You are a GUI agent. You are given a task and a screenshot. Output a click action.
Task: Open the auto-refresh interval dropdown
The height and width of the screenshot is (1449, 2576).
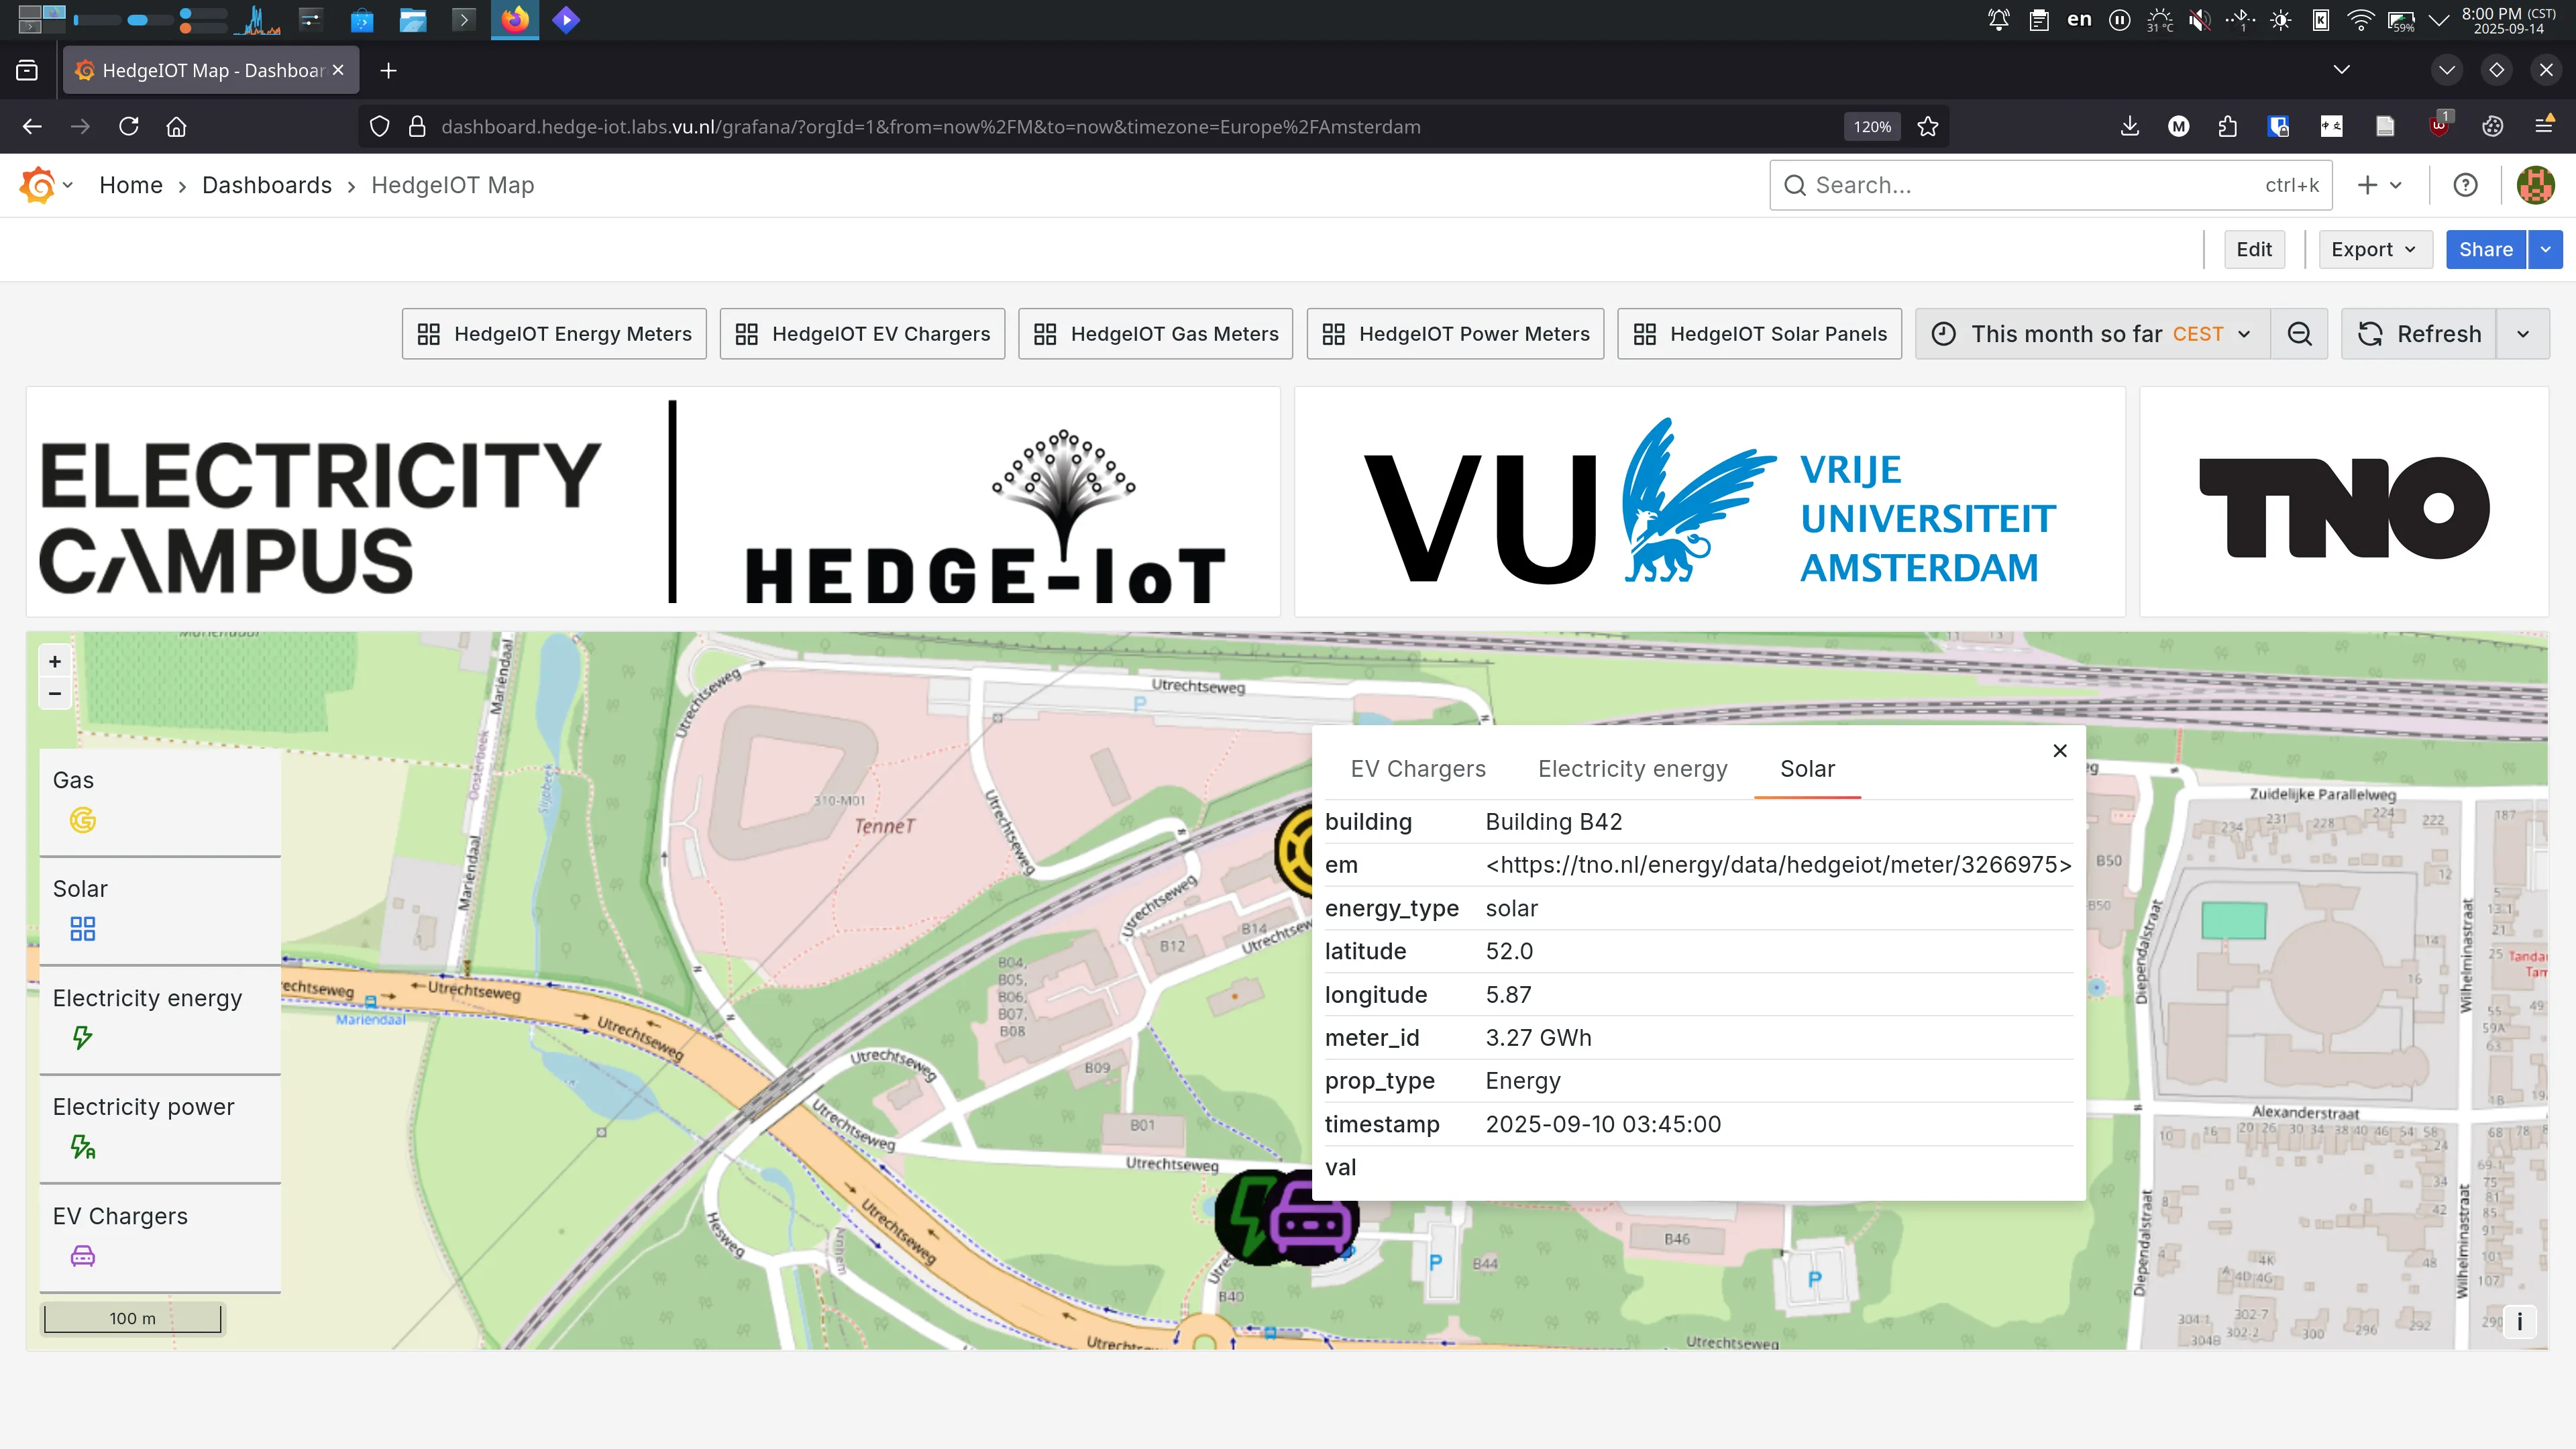click(2524, 333)
